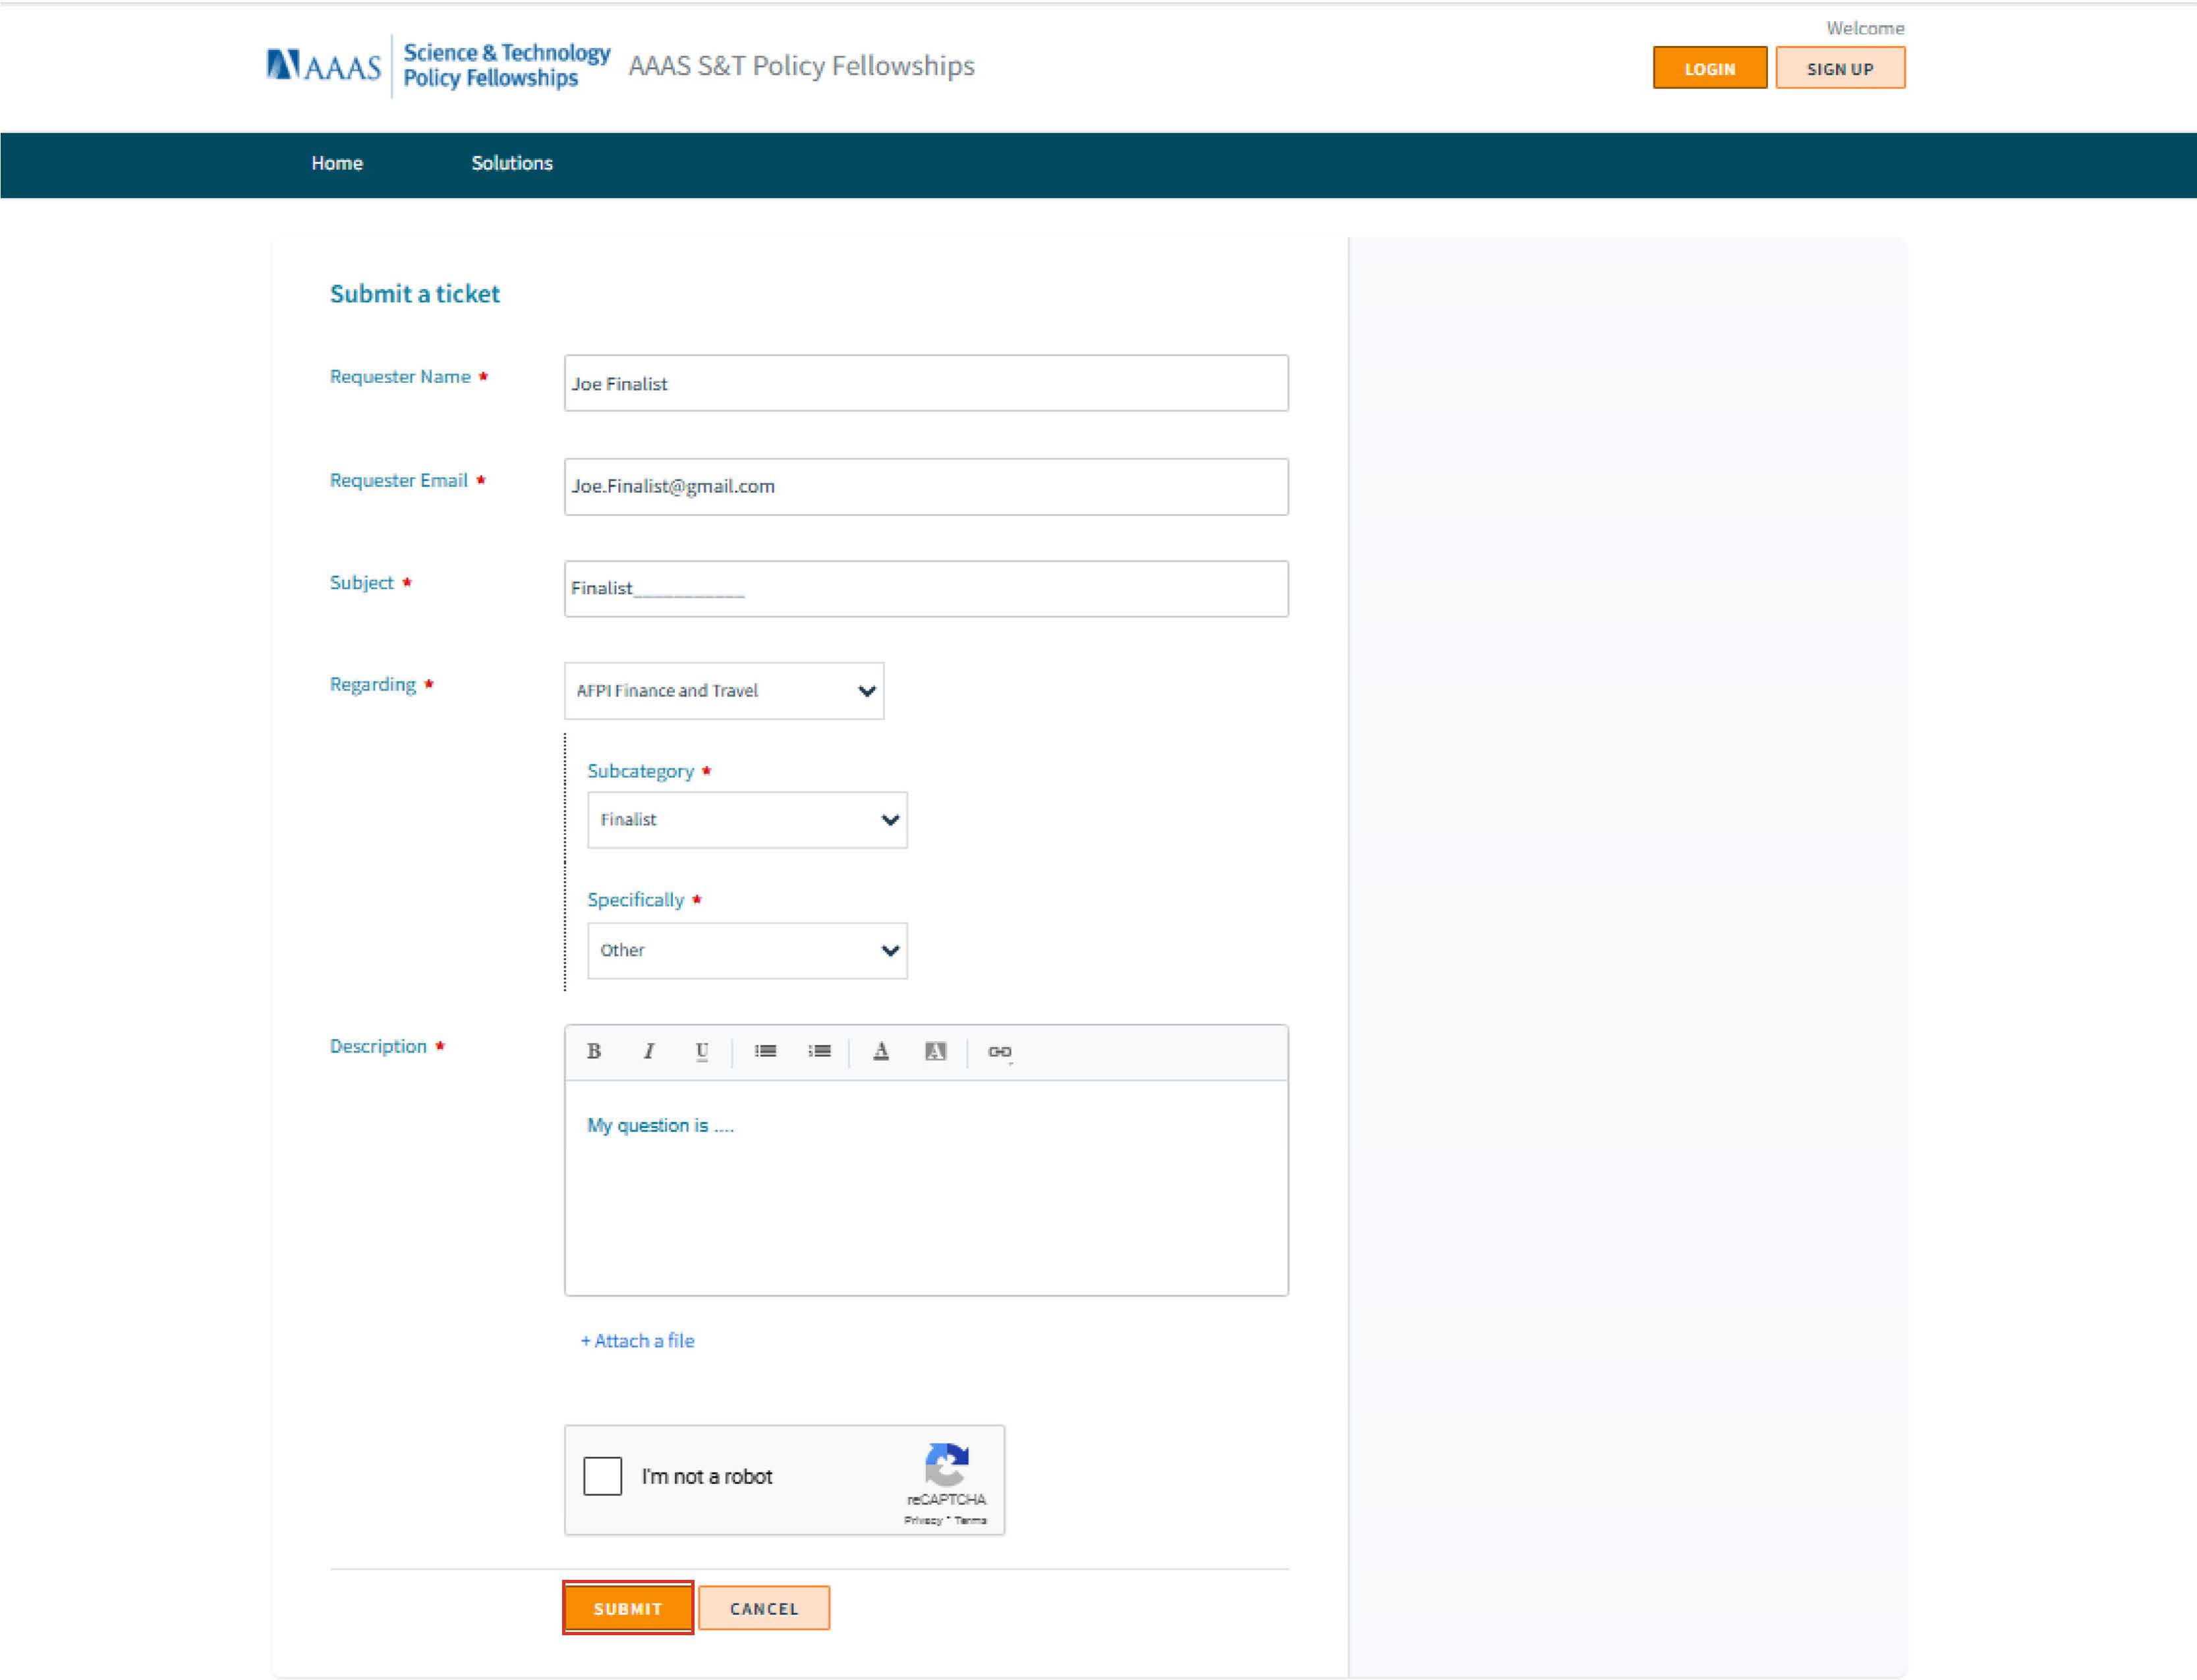Toggle italic formatting in Description editor
The image size is (2197, 1680).
click(x=649, y=1051)
